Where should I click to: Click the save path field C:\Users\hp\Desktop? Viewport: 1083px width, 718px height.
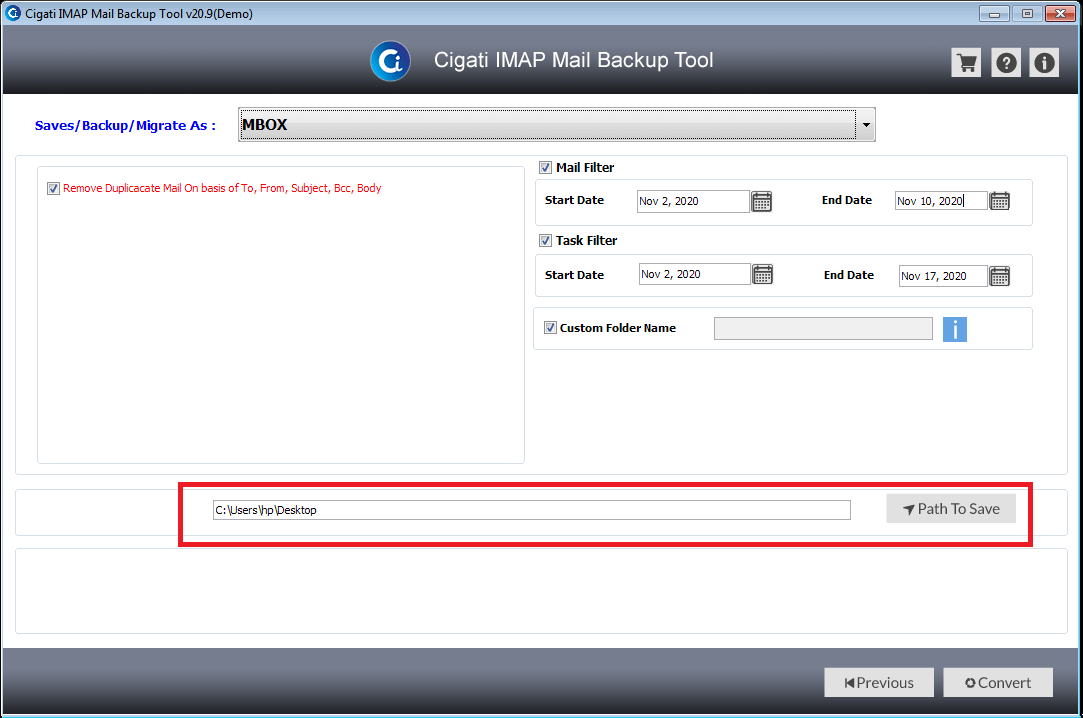[532, 510]
